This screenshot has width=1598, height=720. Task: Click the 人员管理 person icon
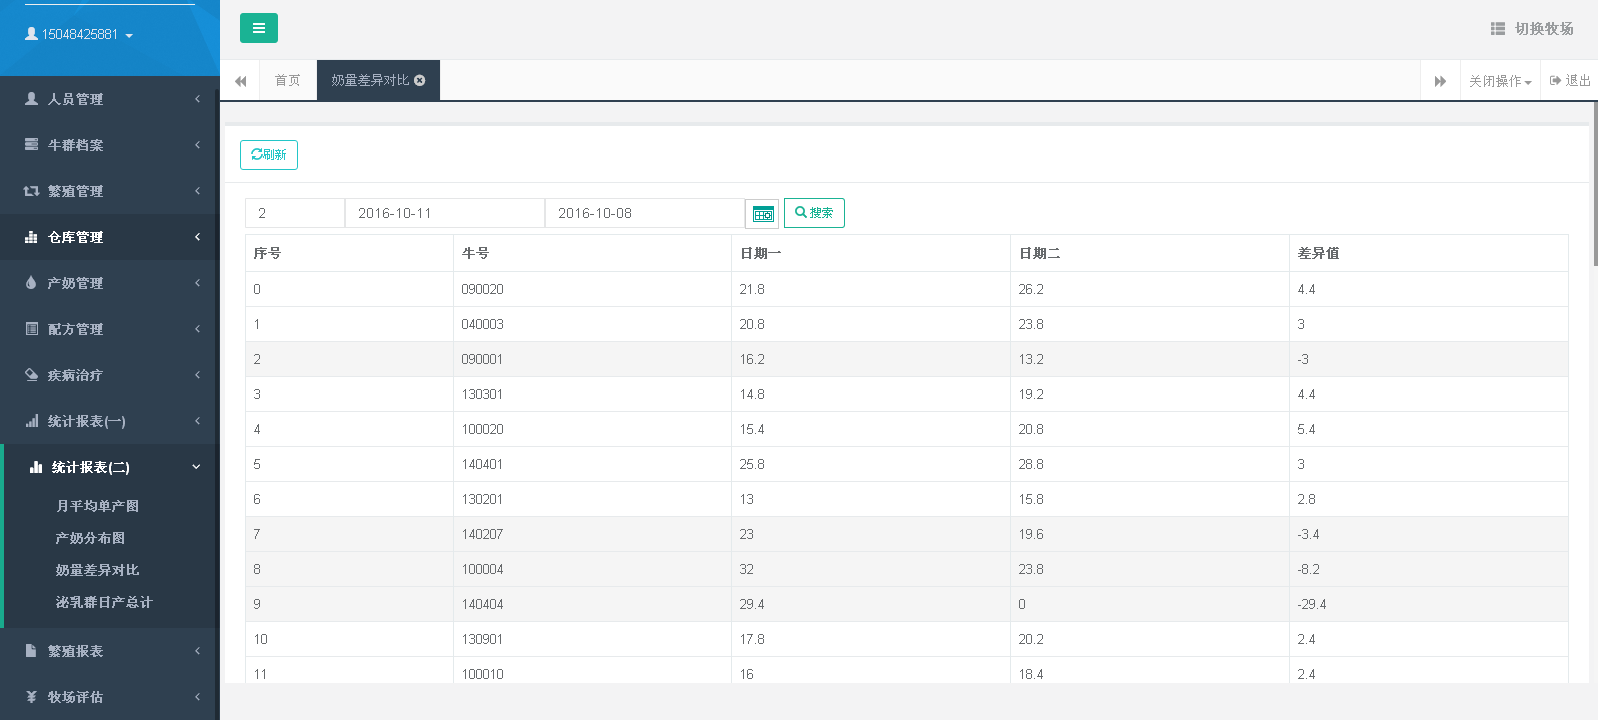pyautogui.click(x=31, y=99)
